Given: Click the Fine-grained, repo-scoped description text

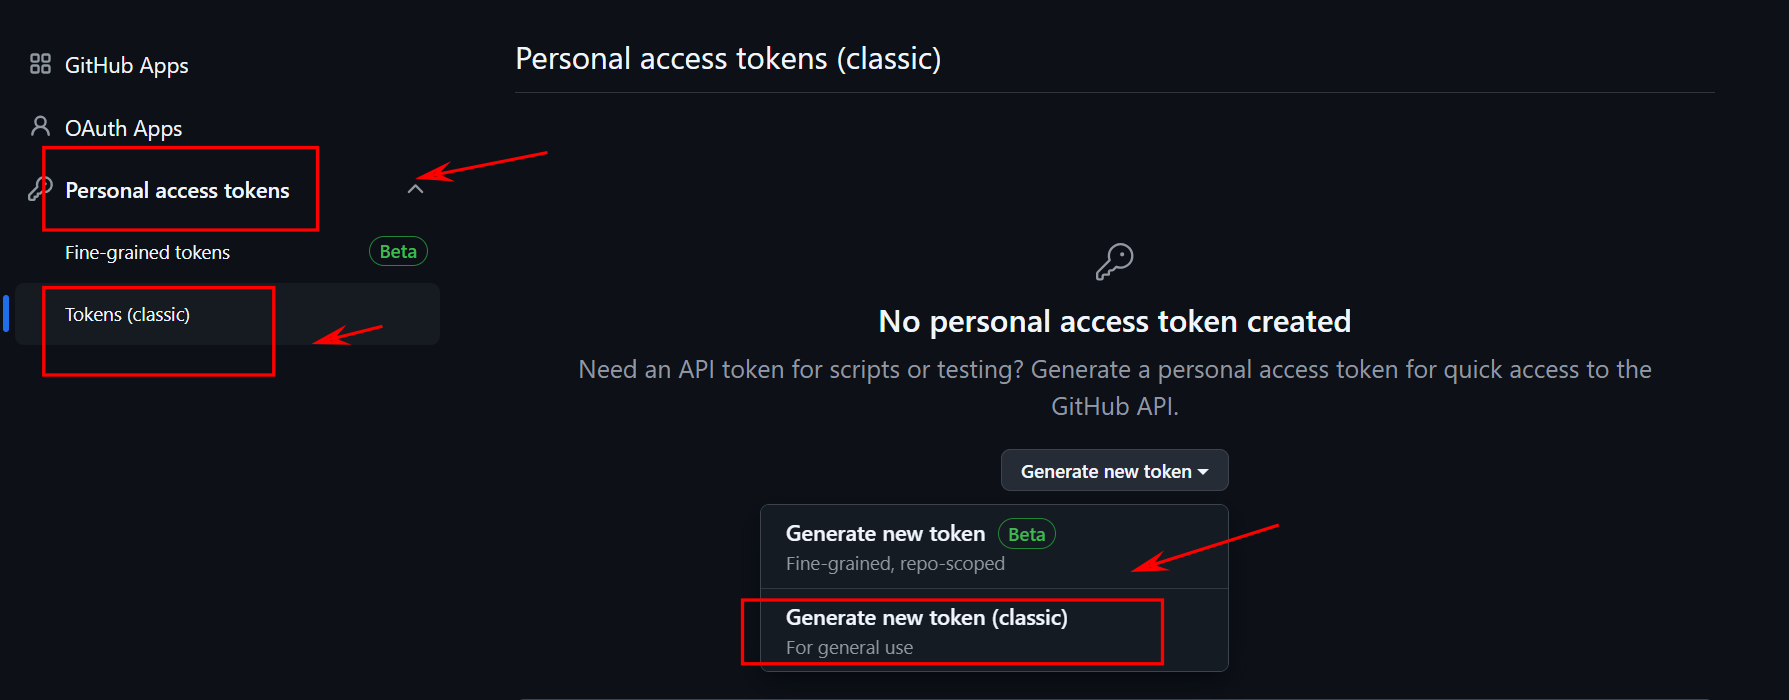Looking at the screenshot, I should (895, 563).
